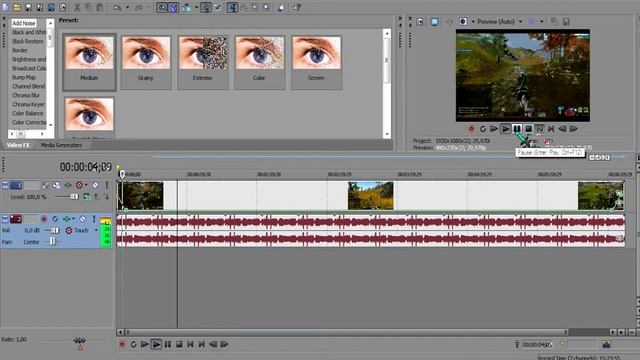Toggle Ignore Event Grouping toolbar icon
Viewport: 640px width, 360px height.
[218, 7]
